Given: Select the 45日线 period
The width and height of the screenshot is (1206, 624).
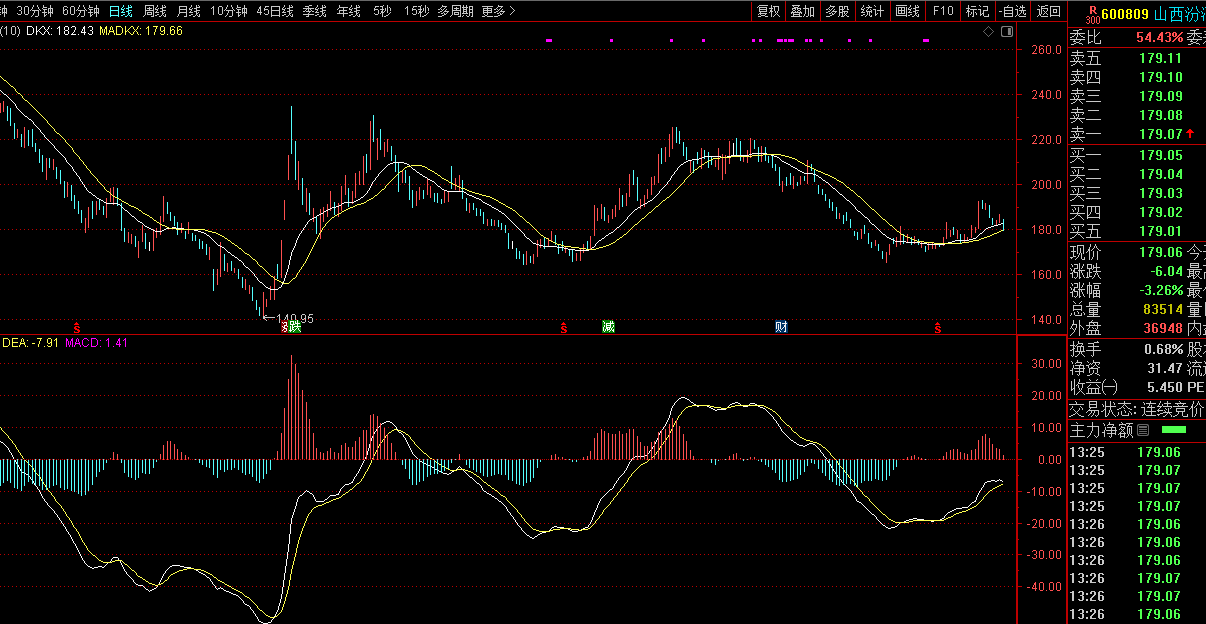Looking at the screenshot, I should point(275,11).
